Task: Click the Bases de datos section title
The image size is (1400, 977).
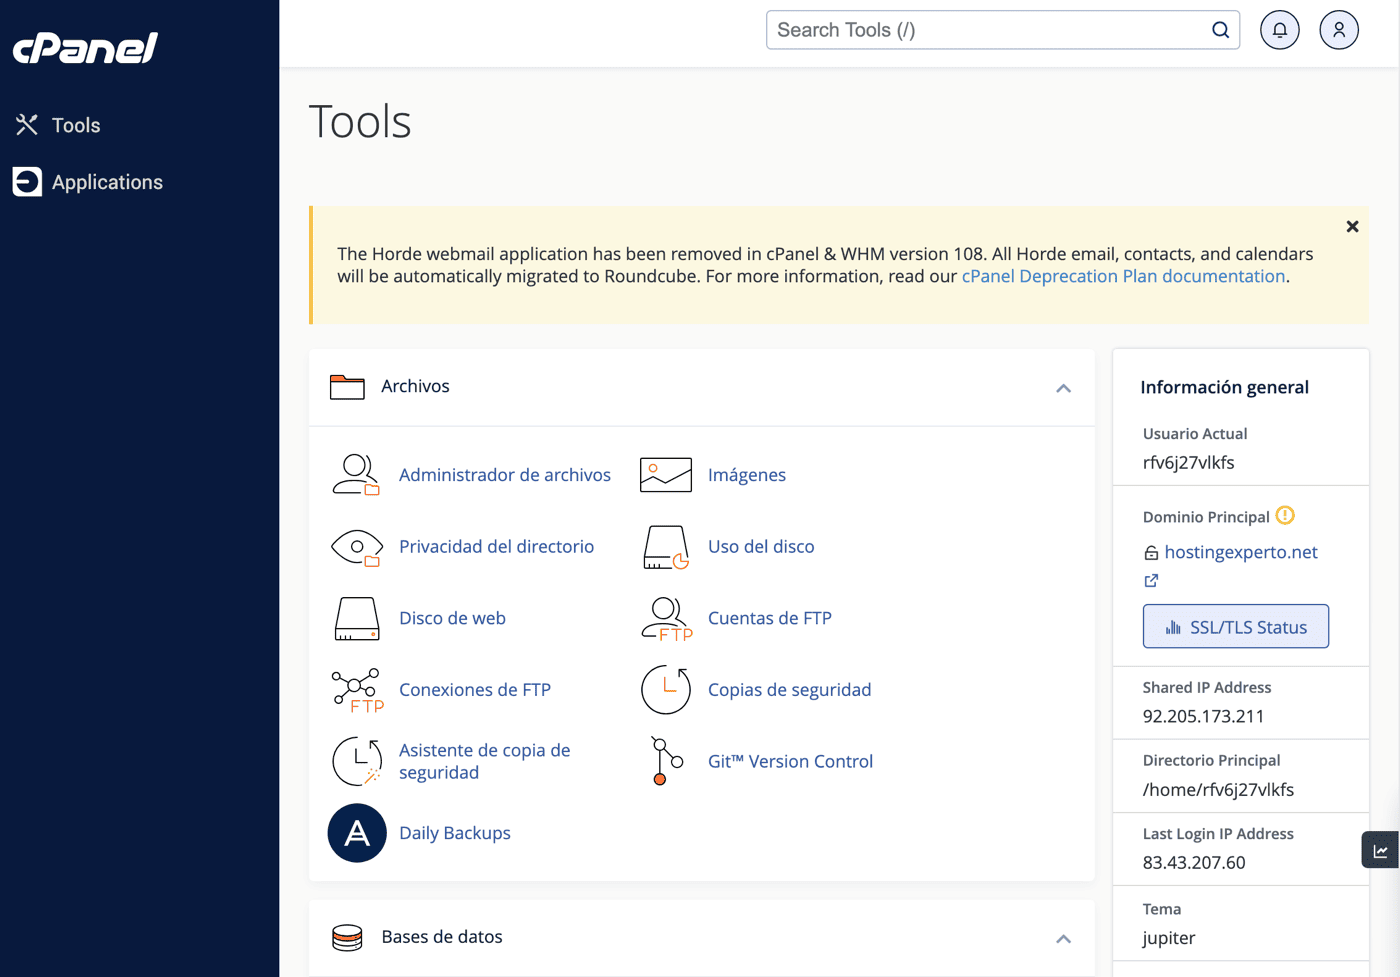Action: (x=442, y=937)
